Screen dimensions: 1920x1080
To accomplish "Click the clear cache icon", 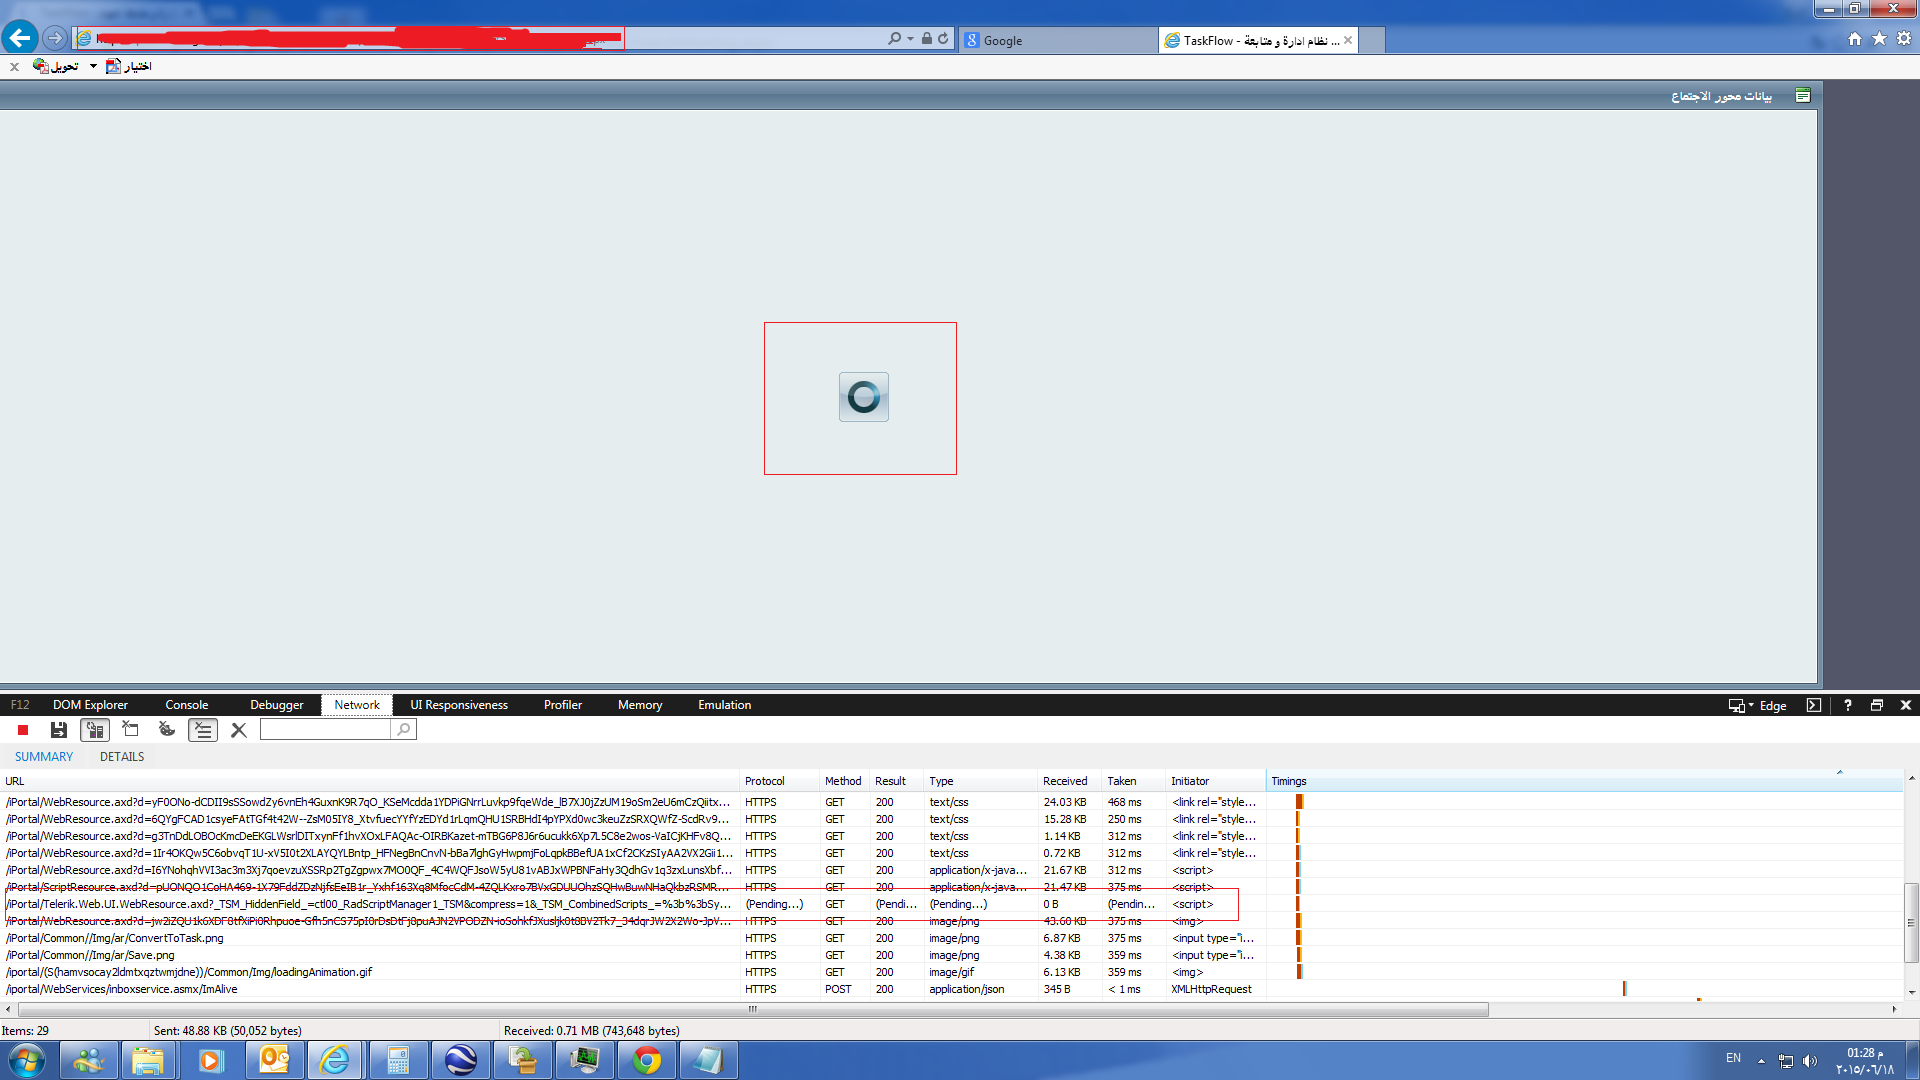I will [131, 730].
